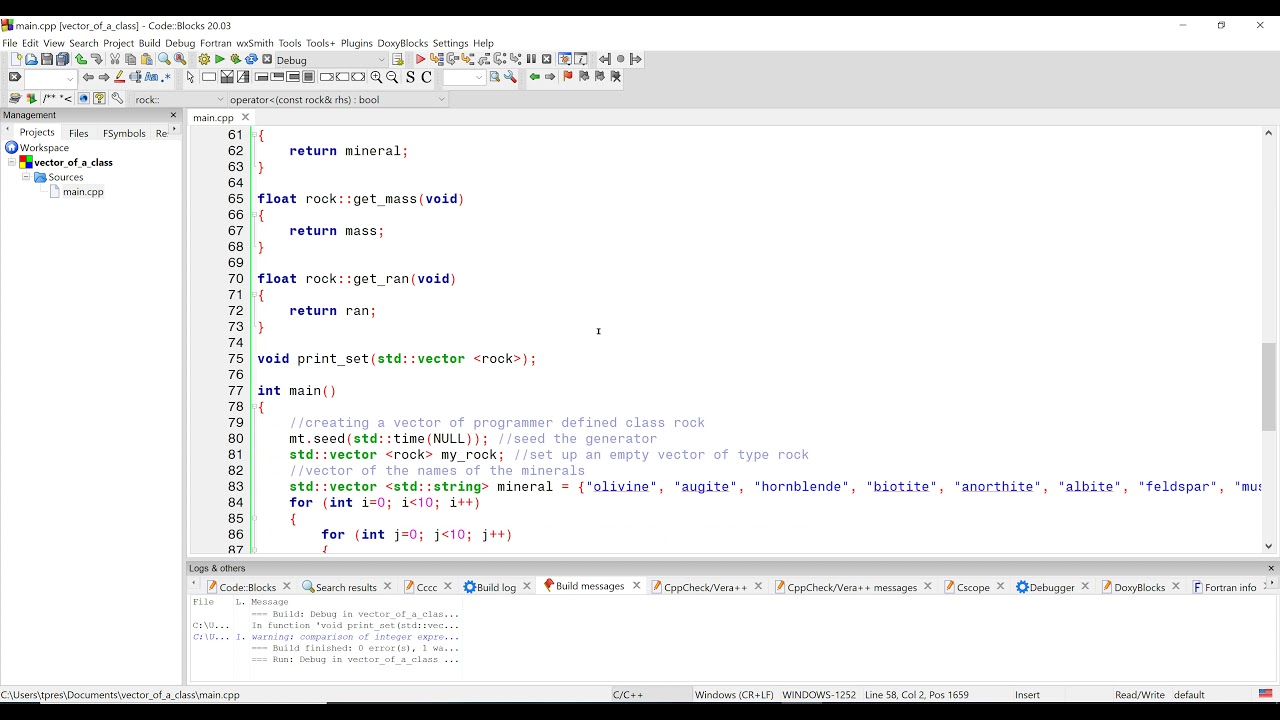Switch to the FSymbols tab
Image resolution: width=1280 pixels, height=720 pixels.
click(124, 133)
